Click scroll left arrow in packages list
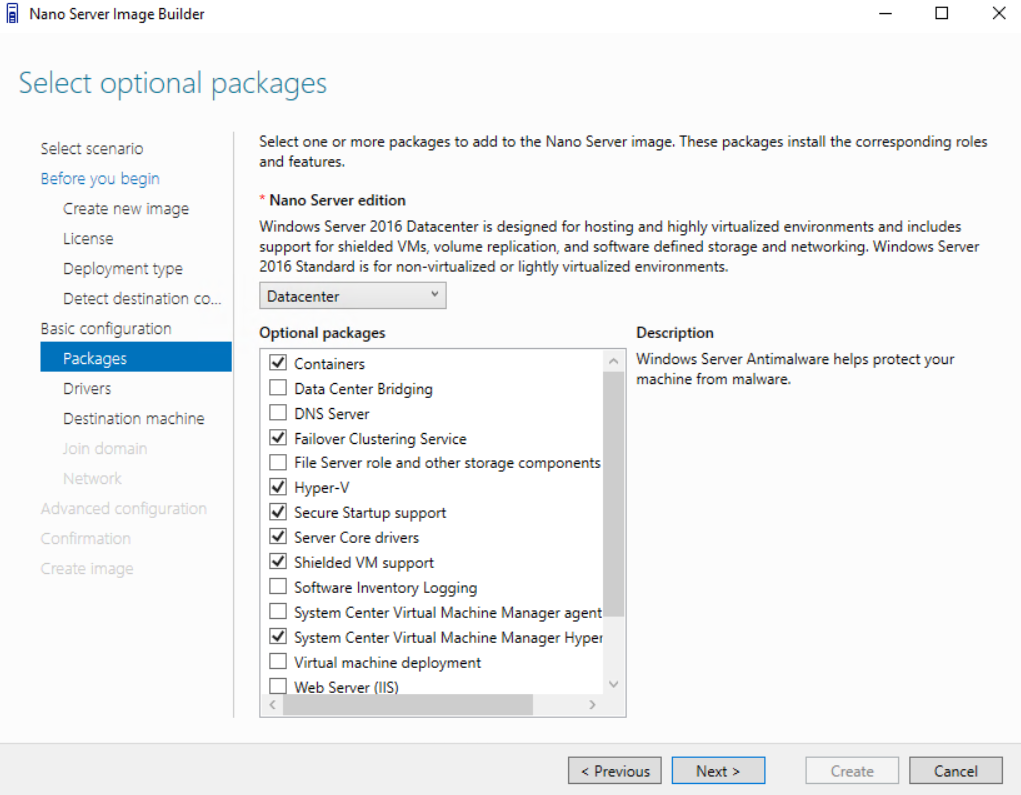1021x795 pixels. click(x=272, y=704)
